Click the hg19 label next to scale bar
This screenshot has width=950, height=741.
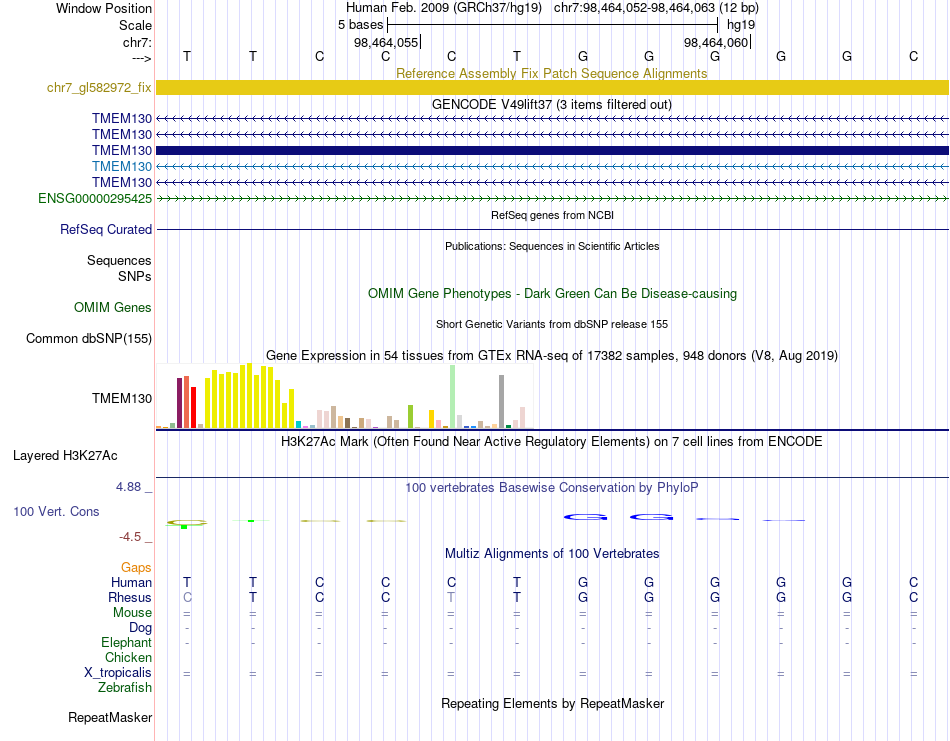pyautogui.click(x=741, y=25)
